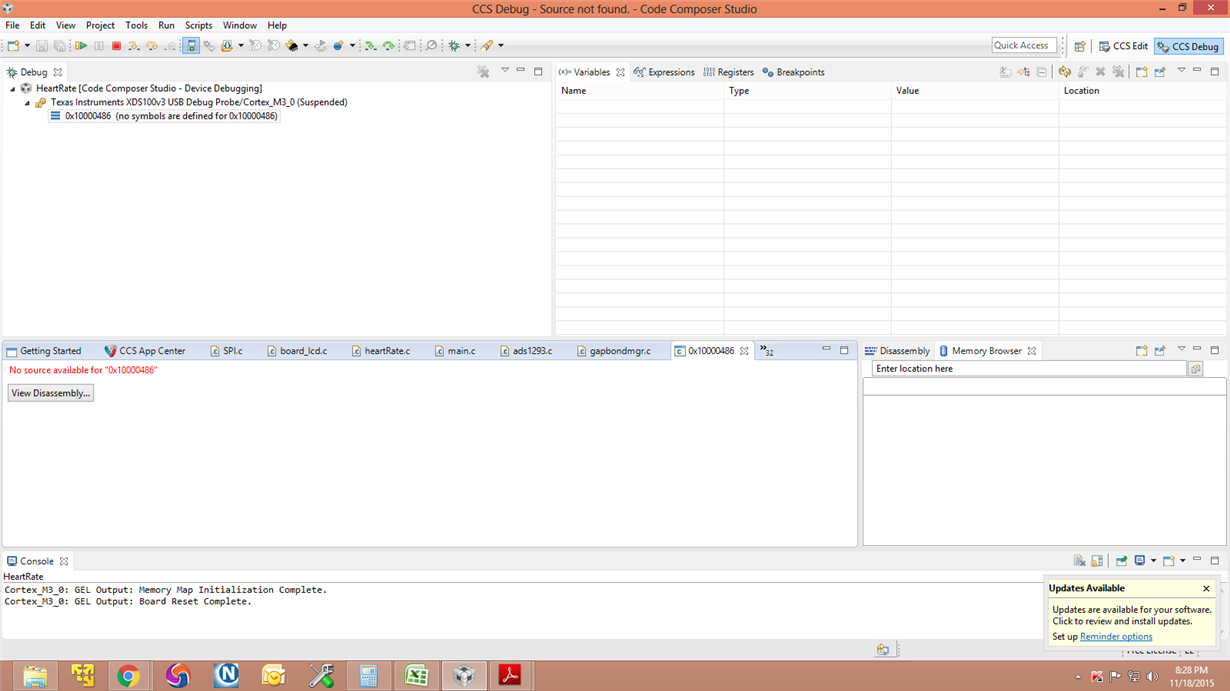
Task: Open Chrome from the Windows taskbar
Action: pos(128,676)
